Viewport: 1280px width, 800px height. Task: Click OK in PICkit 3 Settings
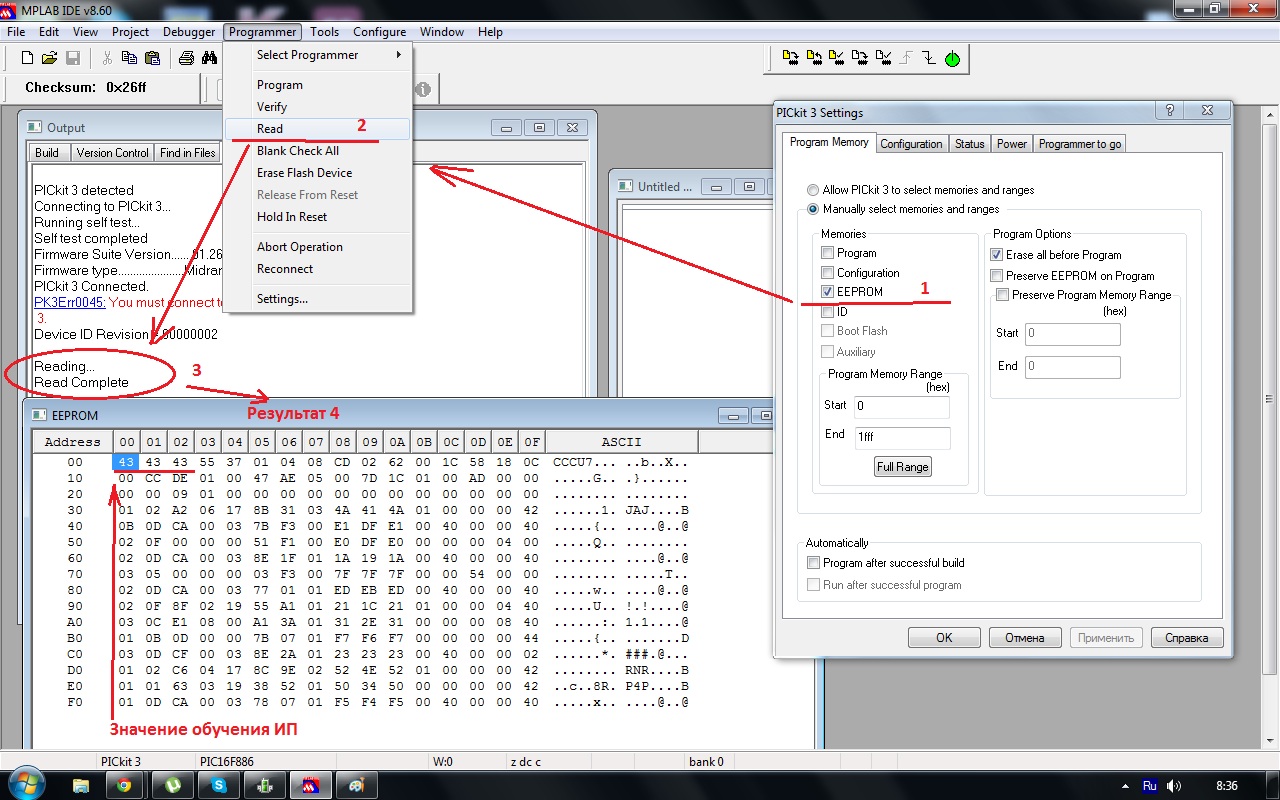[x=944, y=638]
